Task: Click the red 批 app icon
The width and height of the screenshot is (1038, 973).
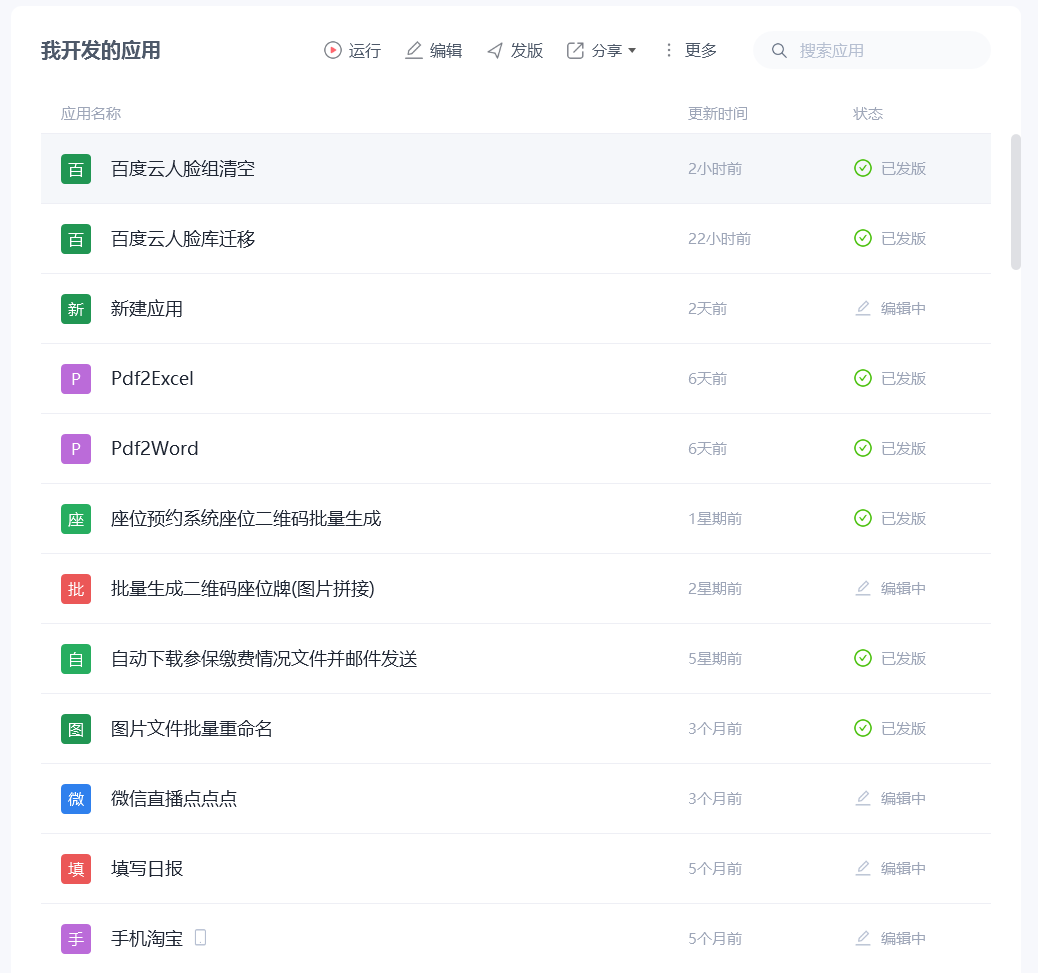Action: 75,588
